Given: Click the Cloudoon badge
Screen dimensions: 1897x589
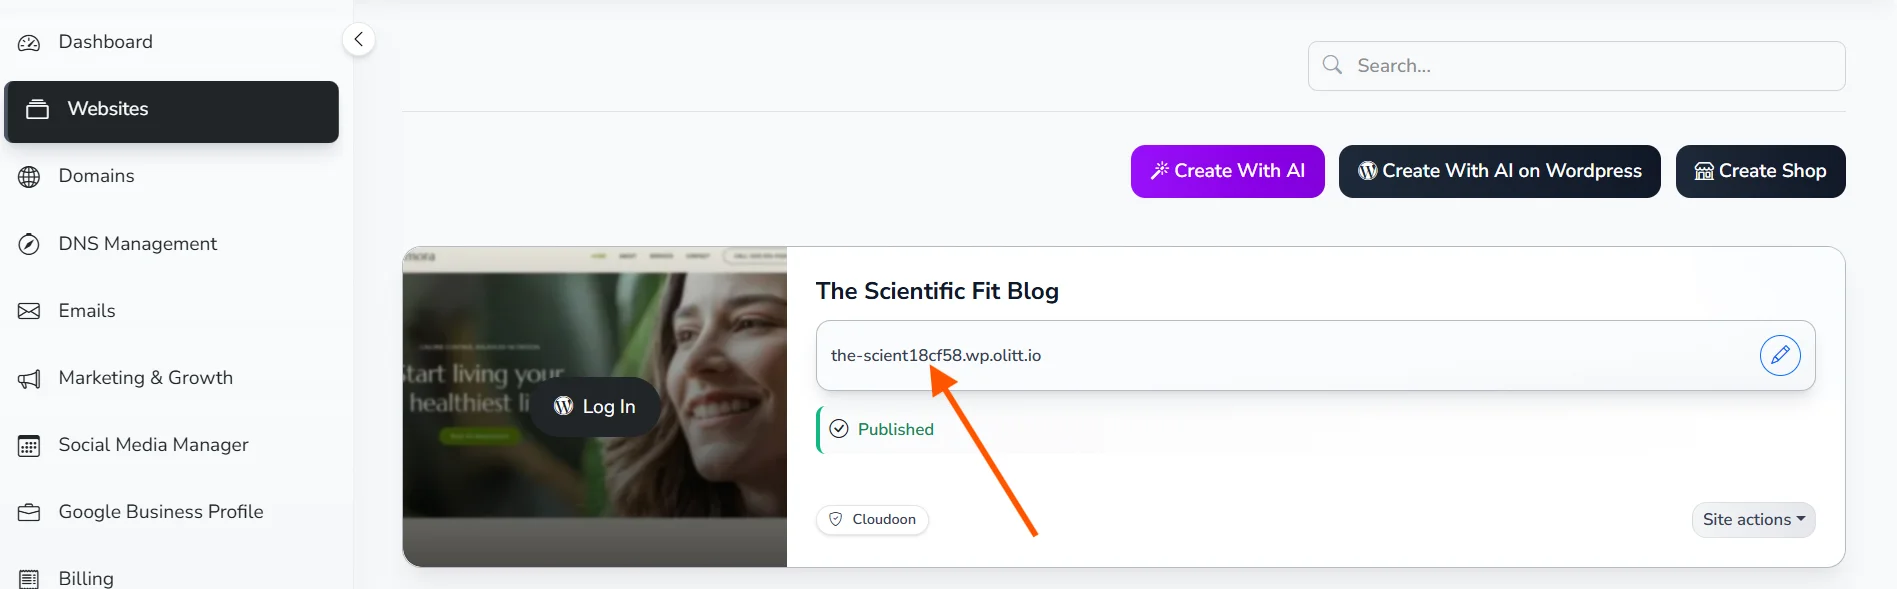Looking at the screenshot, I should [872, 520].
